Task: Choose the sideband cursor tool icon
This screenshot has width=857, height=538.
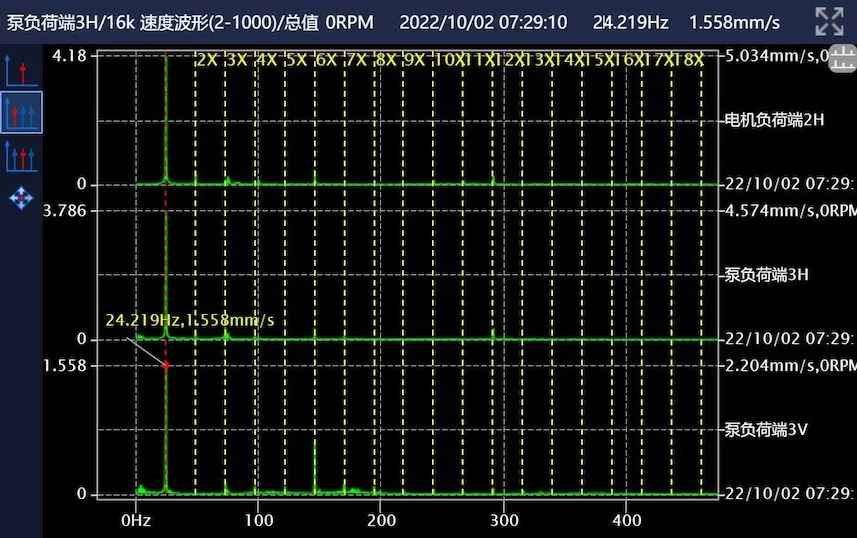Action: pos(20,155)
